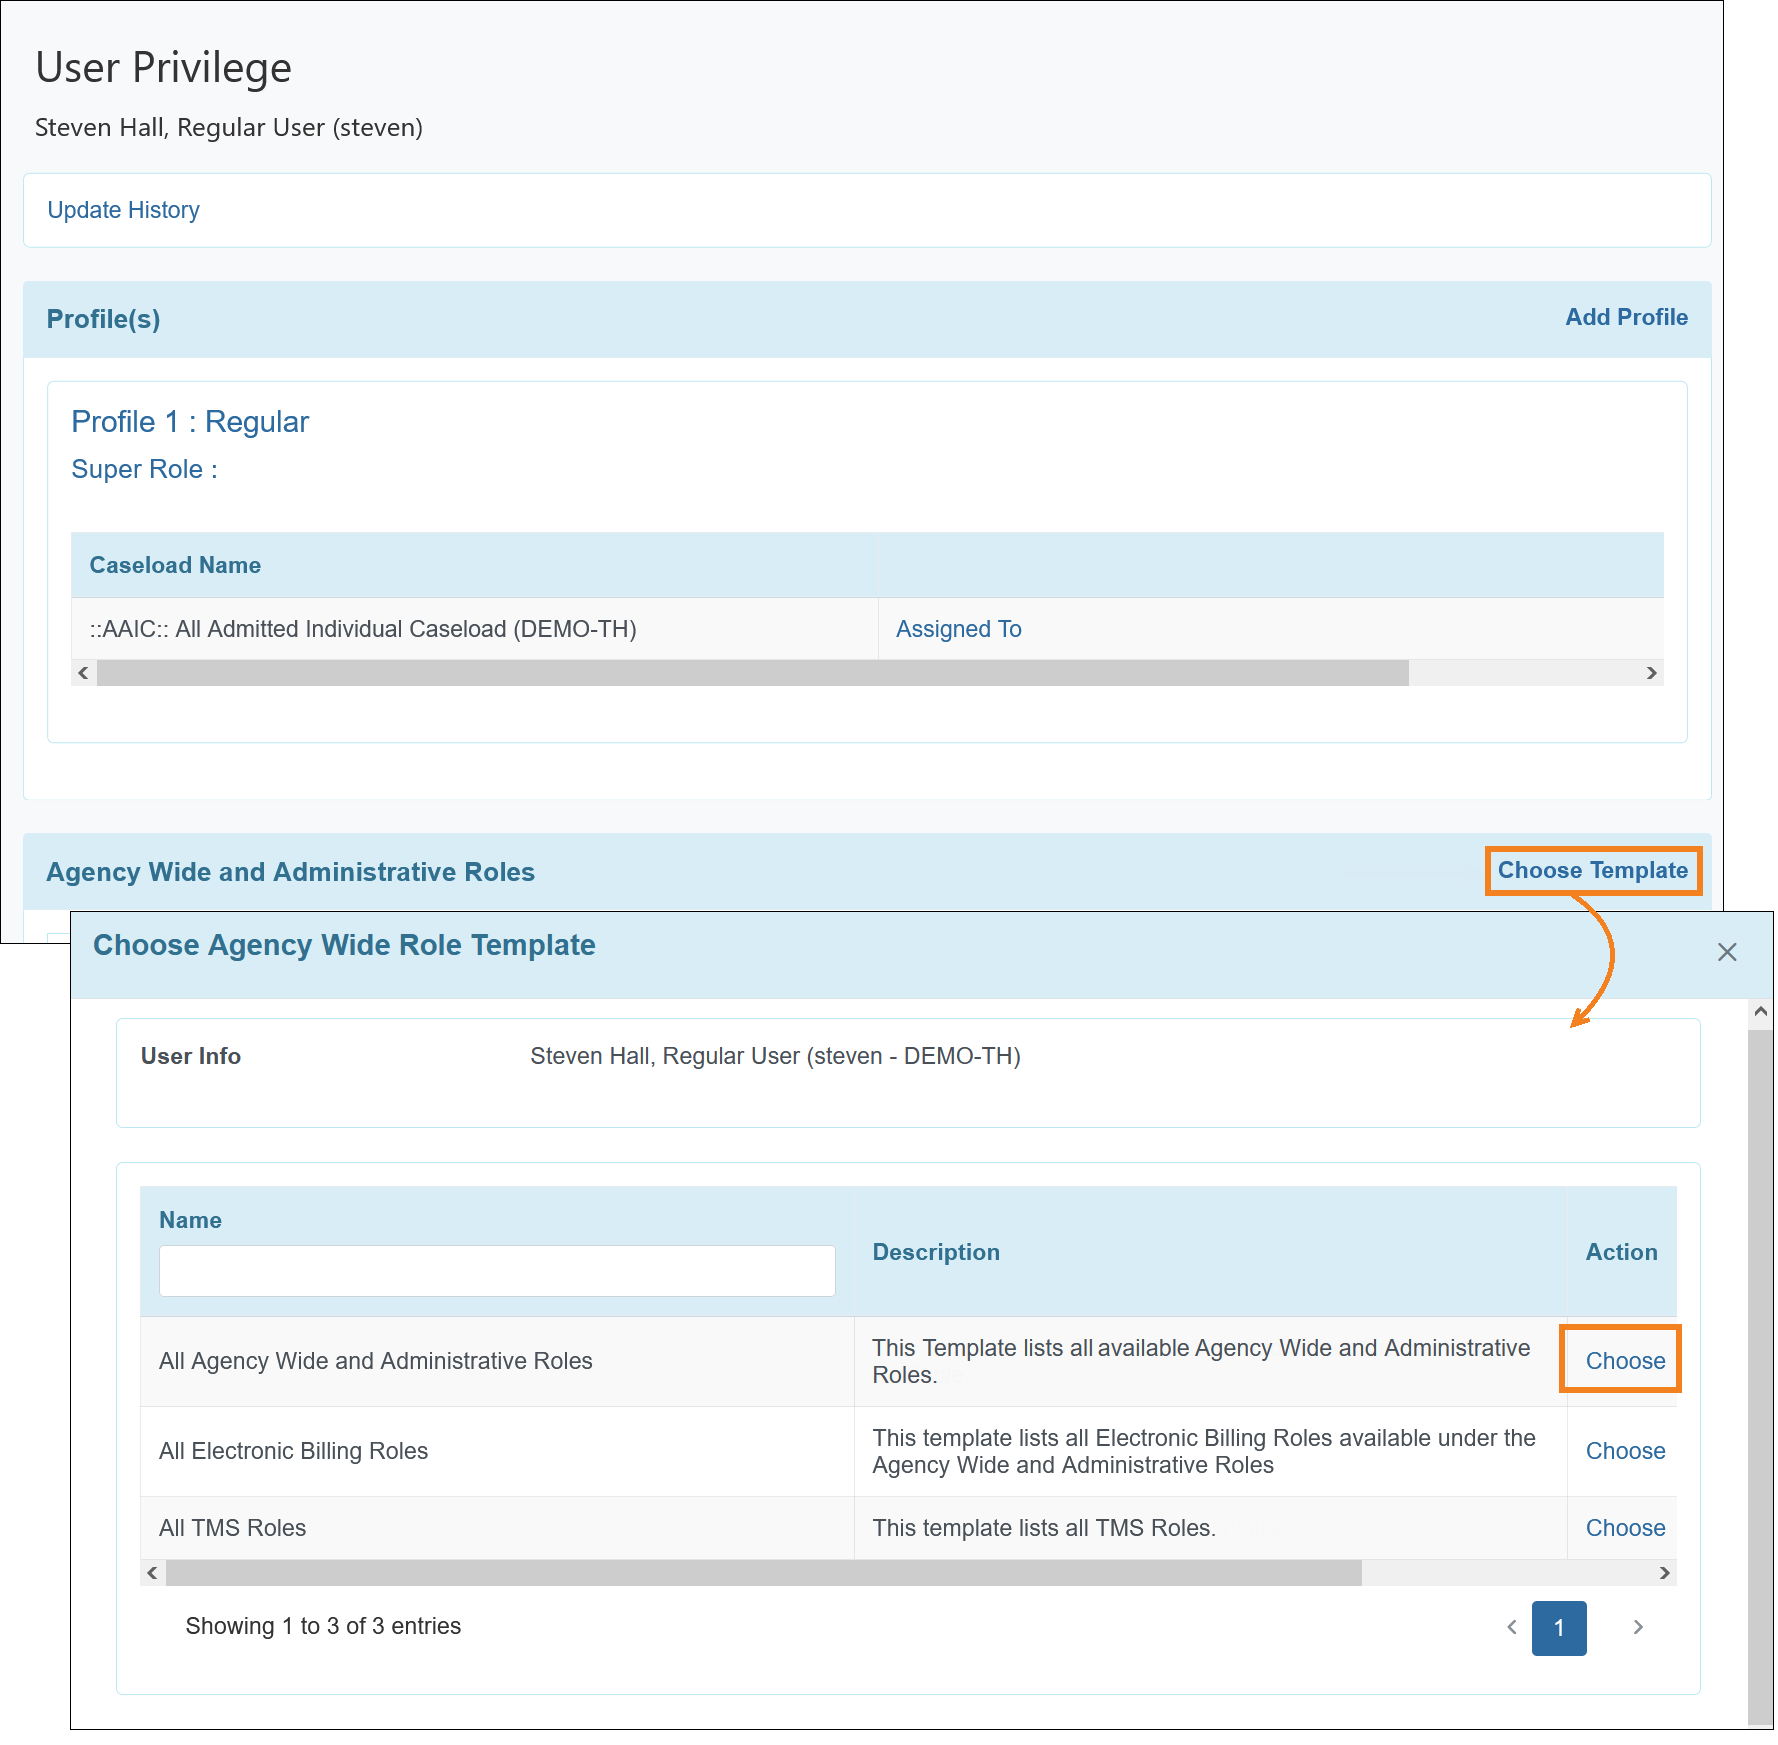The width and height of the screenshot is (1778, 1745).
Task: Open the Assigned To link for AAIC caseload
Action: (958, 629)
